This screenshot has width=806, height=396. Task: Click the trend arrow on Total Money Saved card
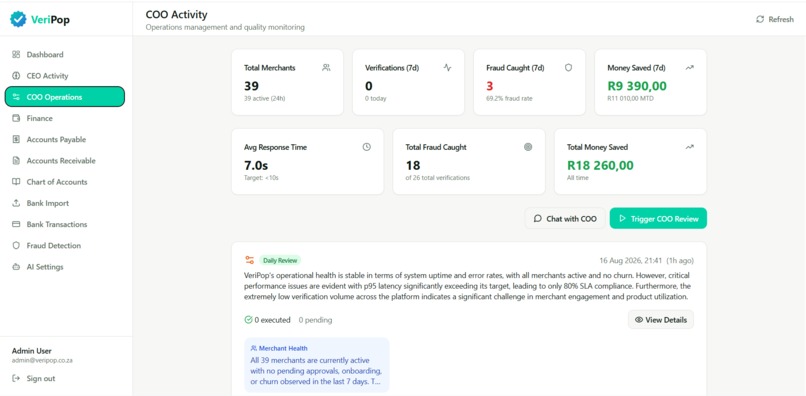[x=690, y=147]
